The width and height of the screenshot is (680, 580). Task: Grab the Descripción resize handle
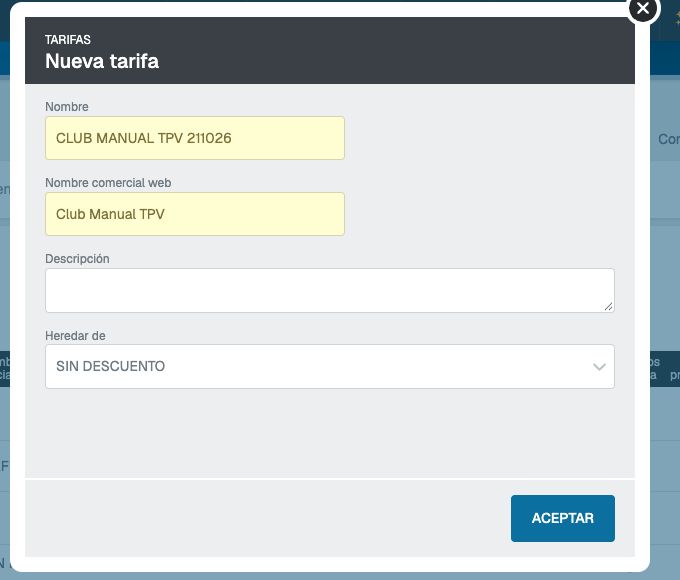[x=608, y=306]
